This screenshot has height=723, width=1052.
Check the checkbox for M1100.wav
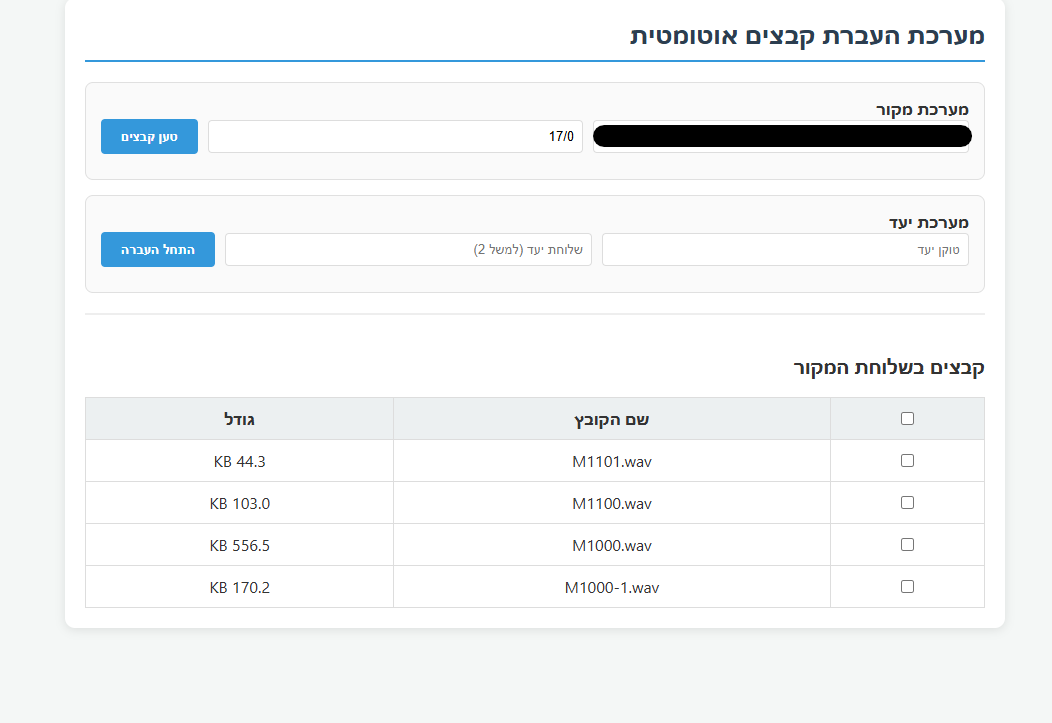907,502
